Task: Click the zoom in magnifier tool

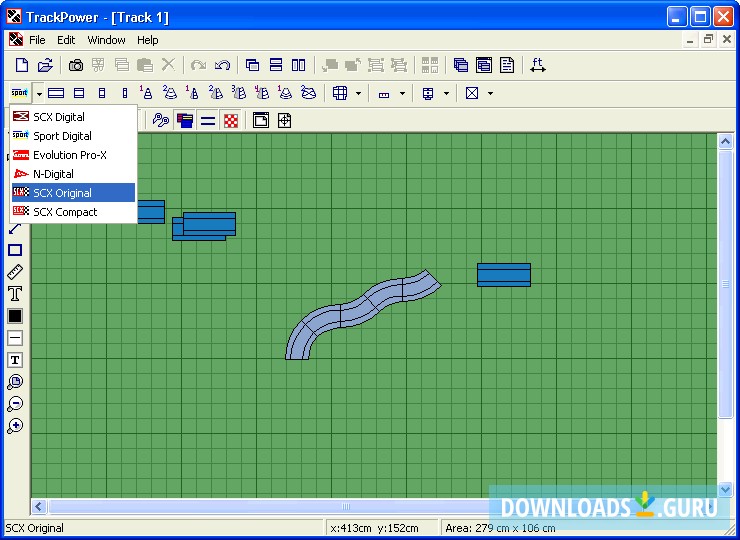Action: pyautogui.click(x=15, y=425)
